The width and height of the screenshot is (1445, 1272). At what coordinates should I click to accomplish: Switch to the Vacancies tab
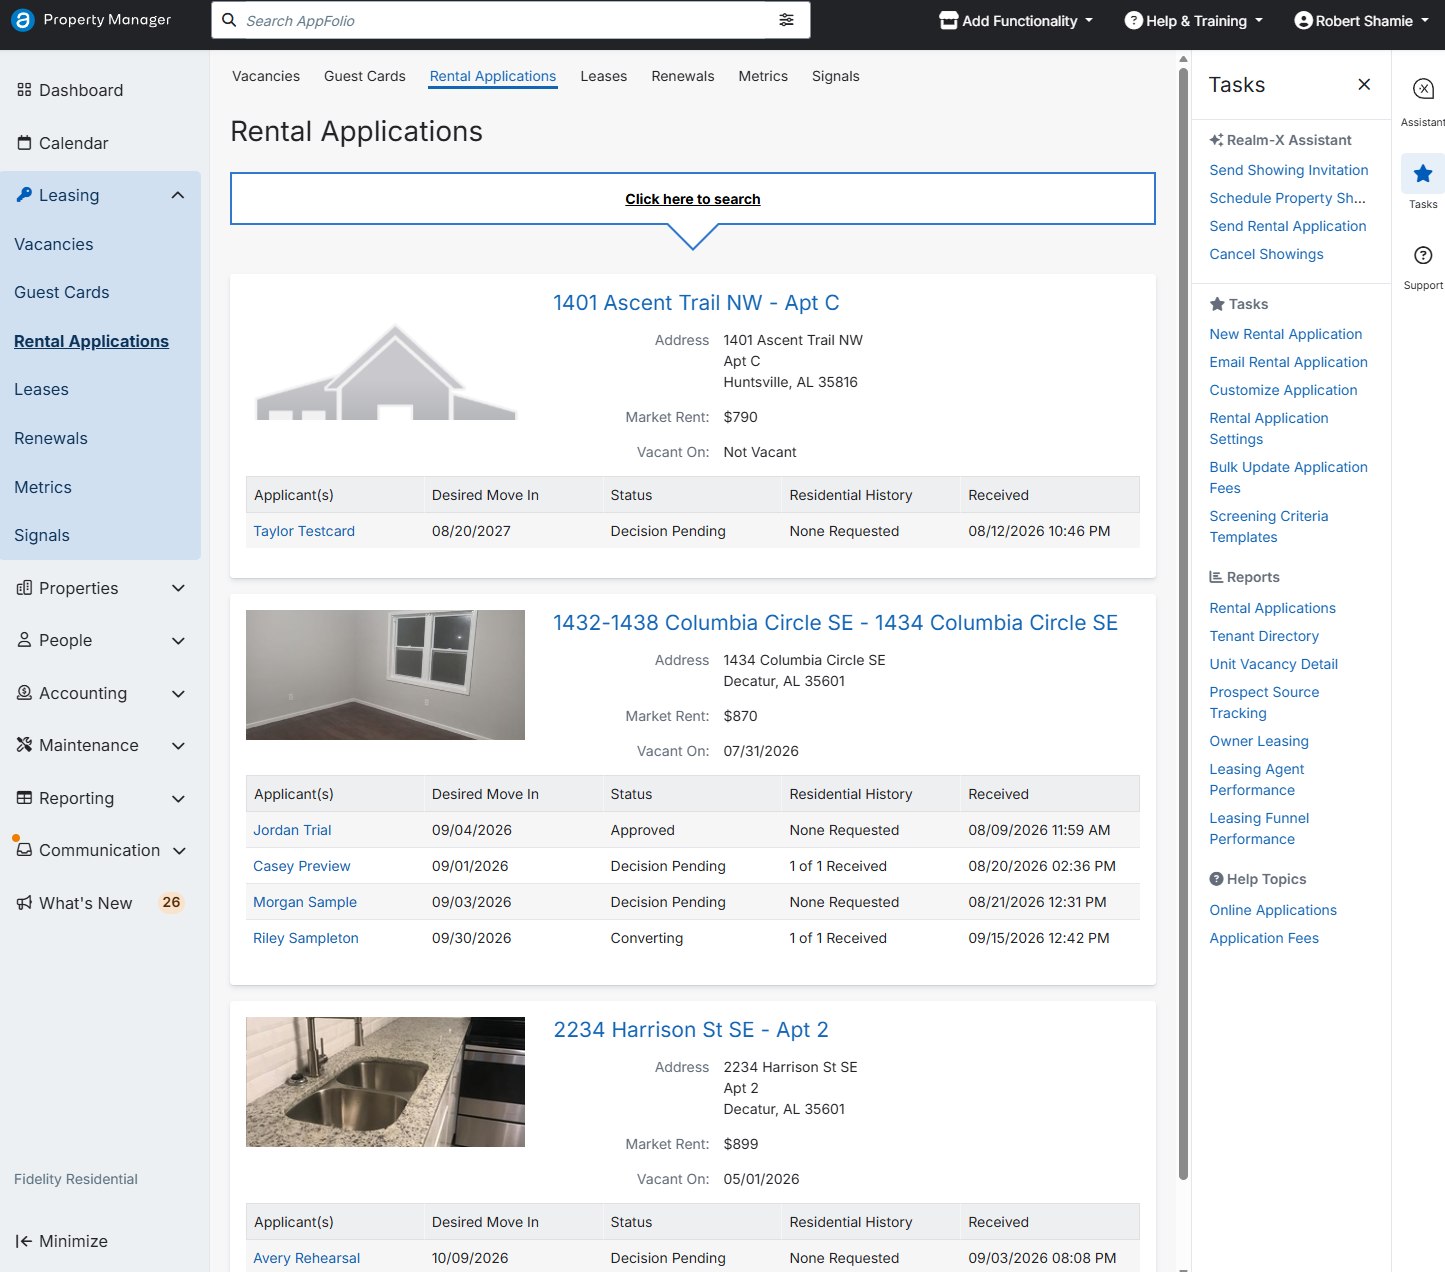(266, 76)
